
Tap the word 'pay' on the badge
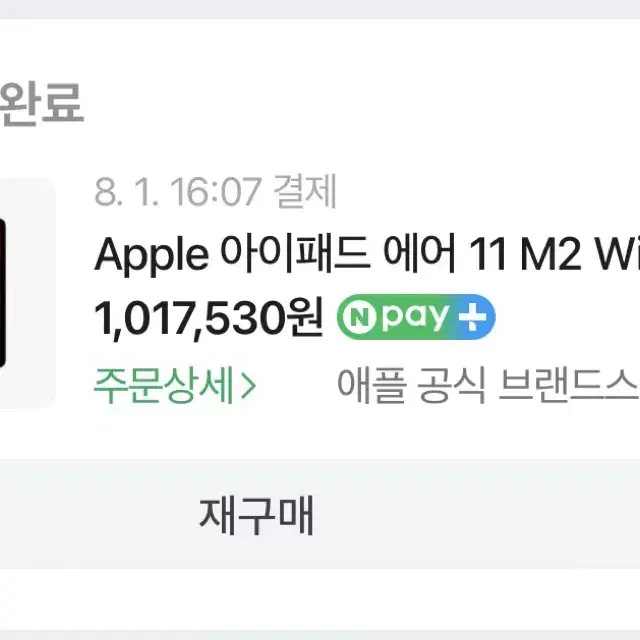pos(415,317)
